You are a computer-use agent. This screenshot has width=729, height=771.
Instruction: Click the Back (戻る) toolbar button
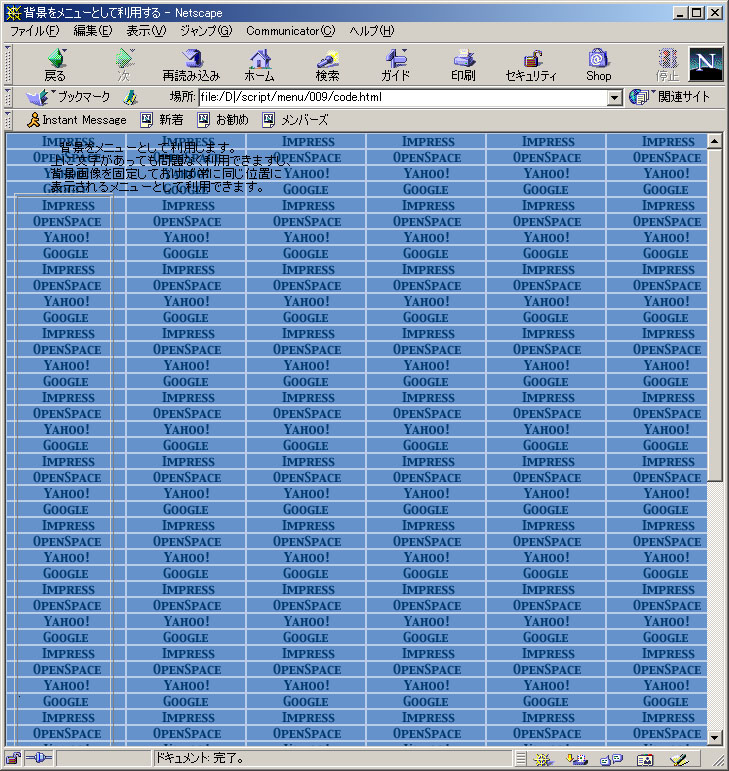(56, 64)
